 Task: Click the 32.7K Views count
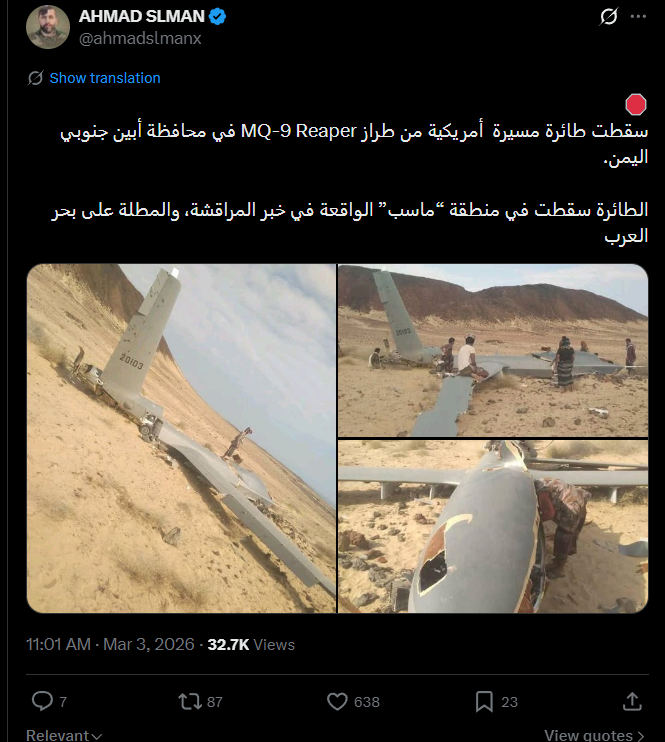[x=251, y=645]
